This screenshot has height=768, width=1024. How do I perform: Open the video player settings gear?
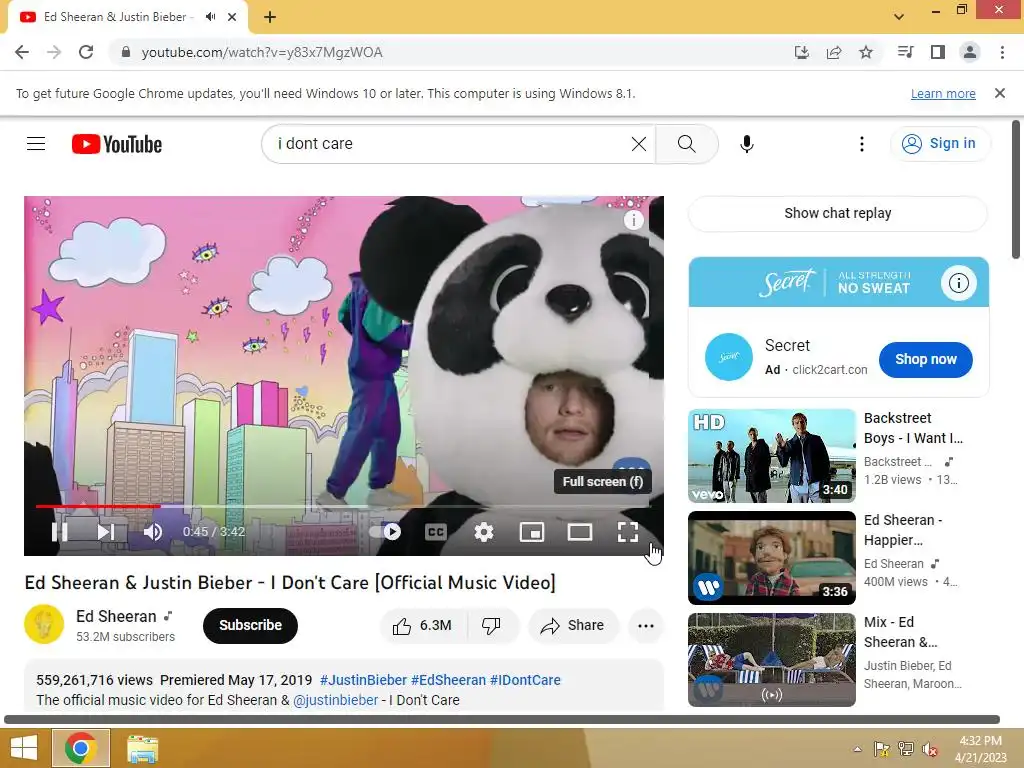point(484,532)
